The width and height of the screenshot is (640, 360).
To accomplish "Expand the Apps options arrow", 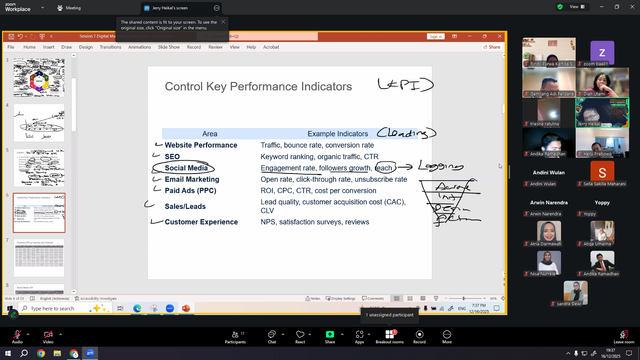I will click(x=369, y=334).
